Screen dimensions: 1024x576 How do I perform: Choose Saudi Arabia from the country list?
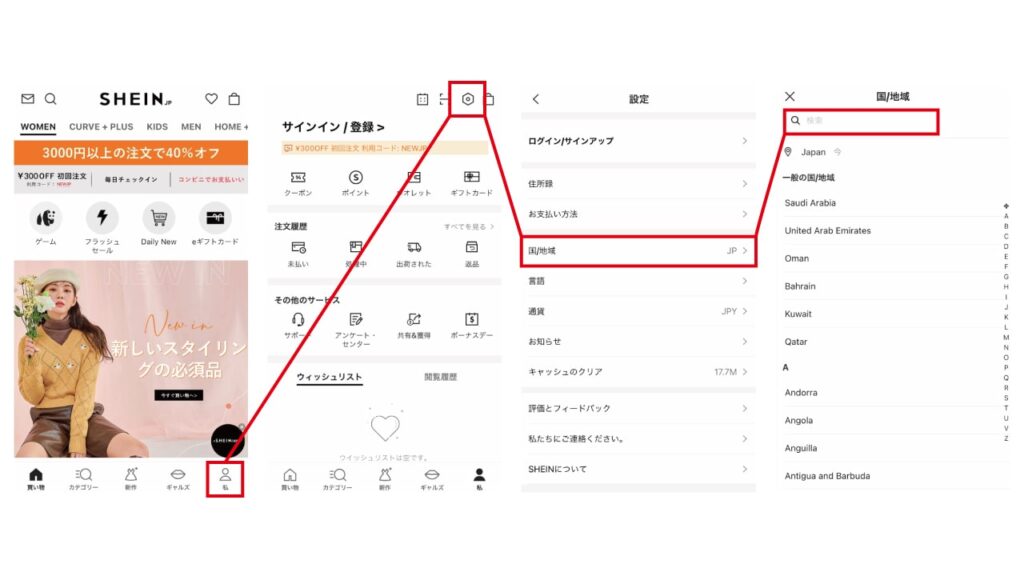[810, 203]
